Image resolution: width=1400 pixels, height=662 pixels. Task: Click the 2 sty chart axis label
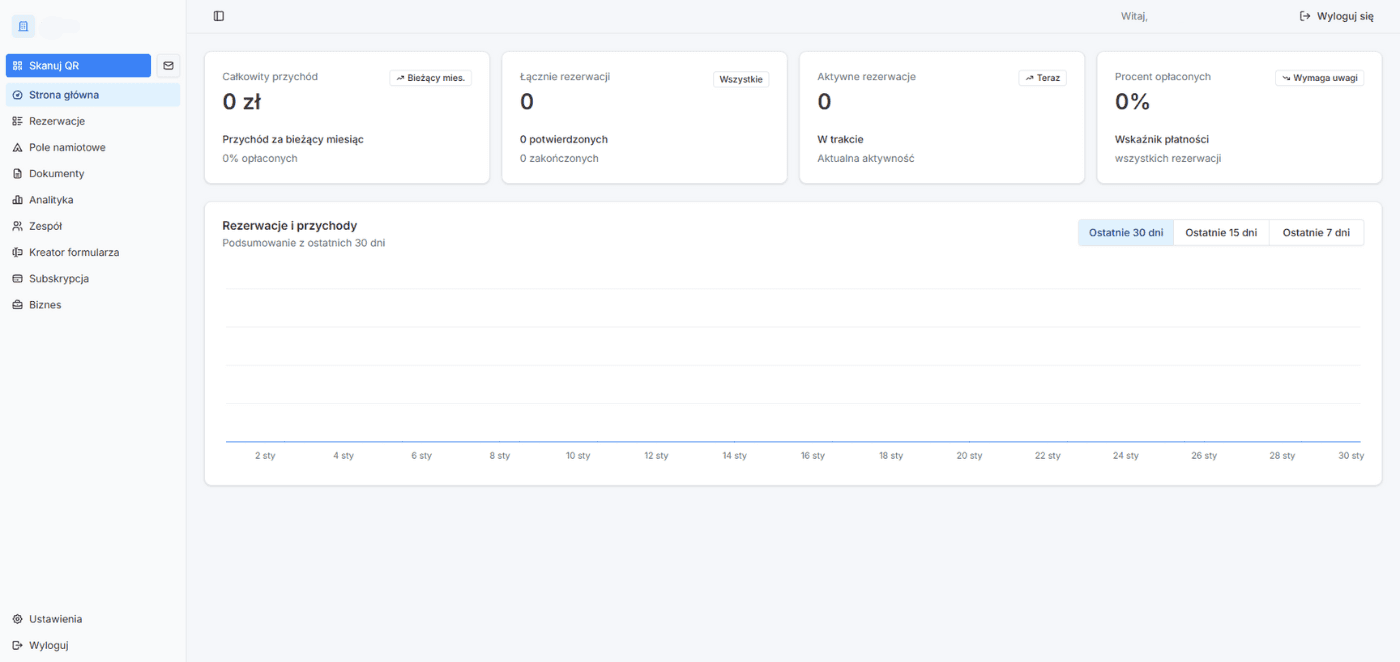pyautogui.click(x=265, y=456)
